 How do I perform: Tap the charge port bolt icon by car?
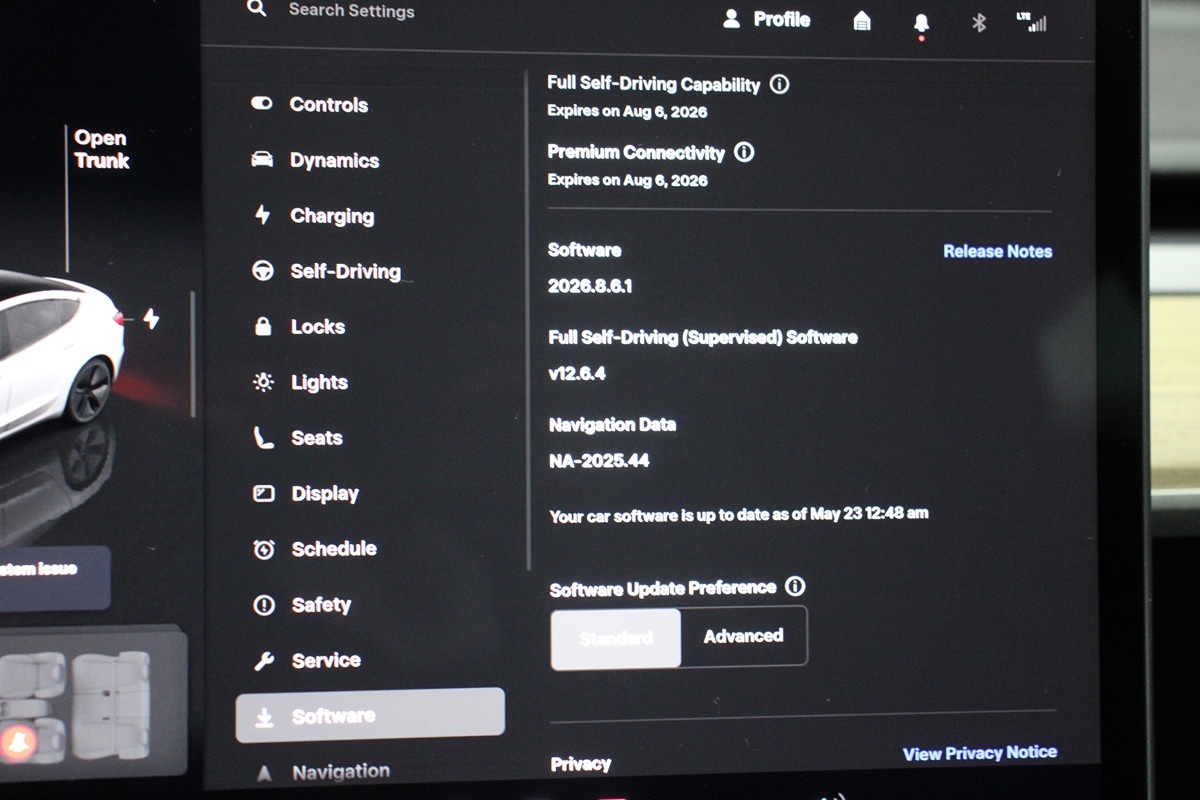151,318
